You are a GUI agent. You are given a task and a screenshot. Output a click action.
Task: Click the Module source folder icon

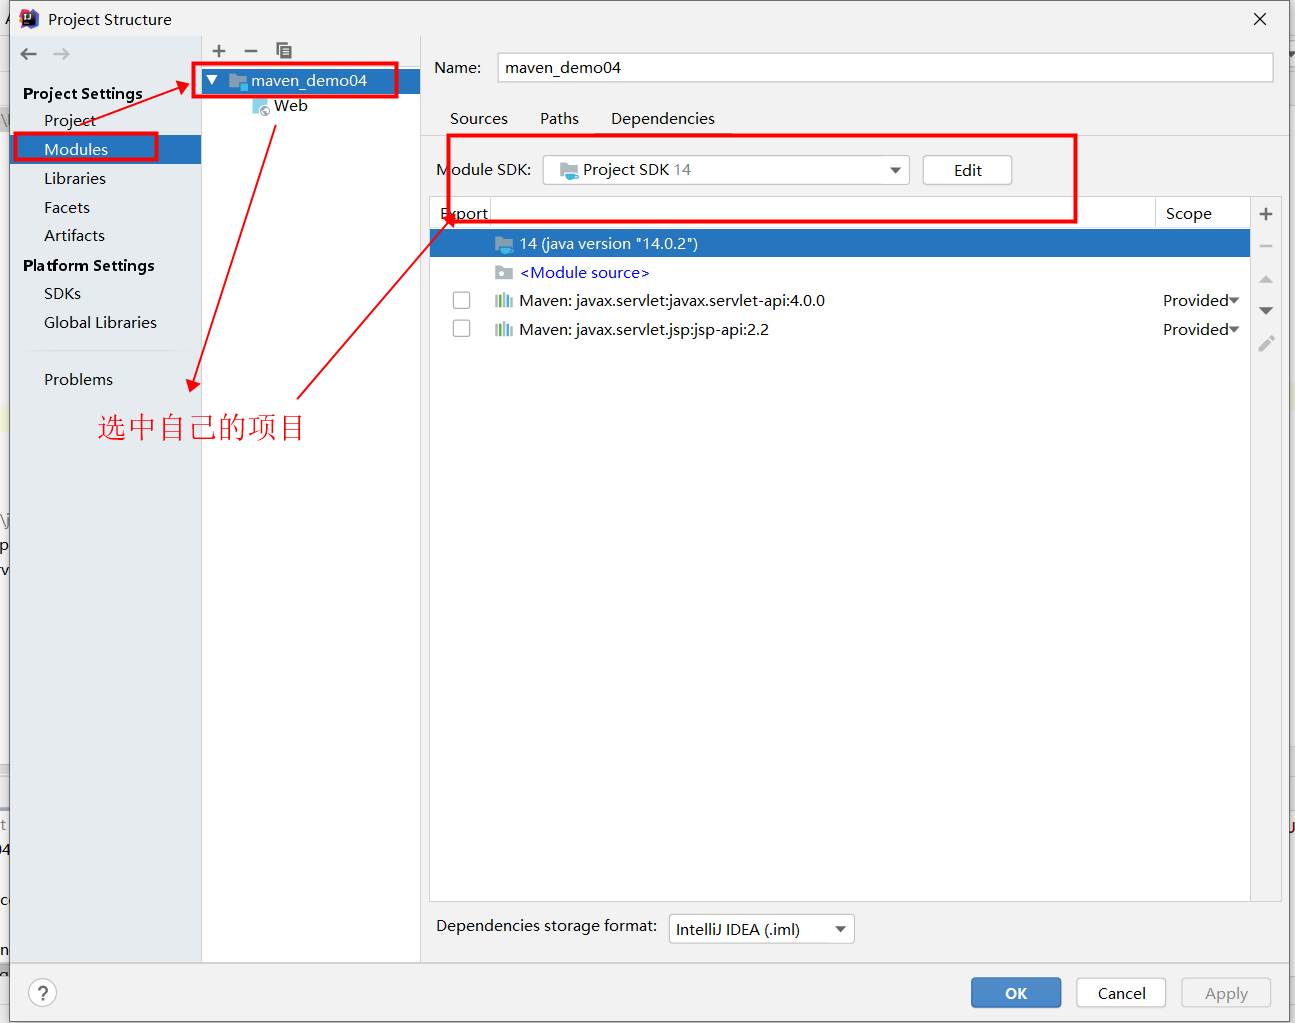504,273
